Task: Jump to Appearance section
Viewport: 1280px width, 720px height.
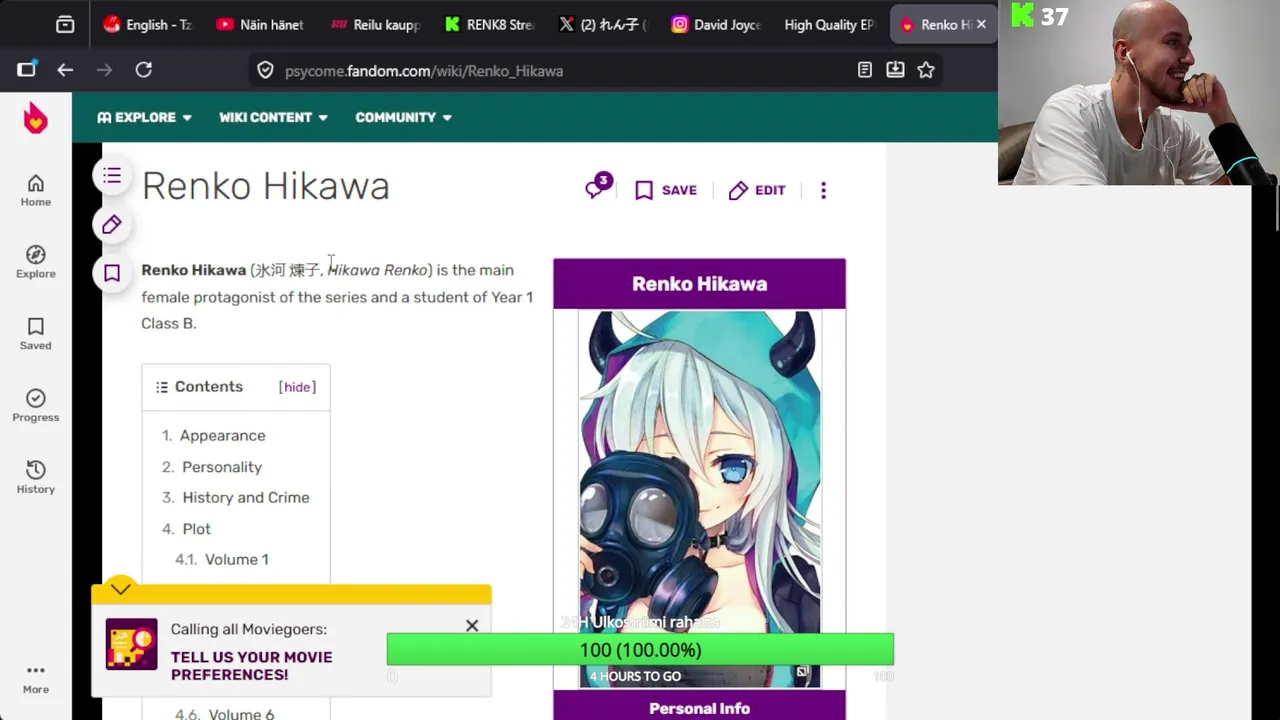Action: (222, 436)
